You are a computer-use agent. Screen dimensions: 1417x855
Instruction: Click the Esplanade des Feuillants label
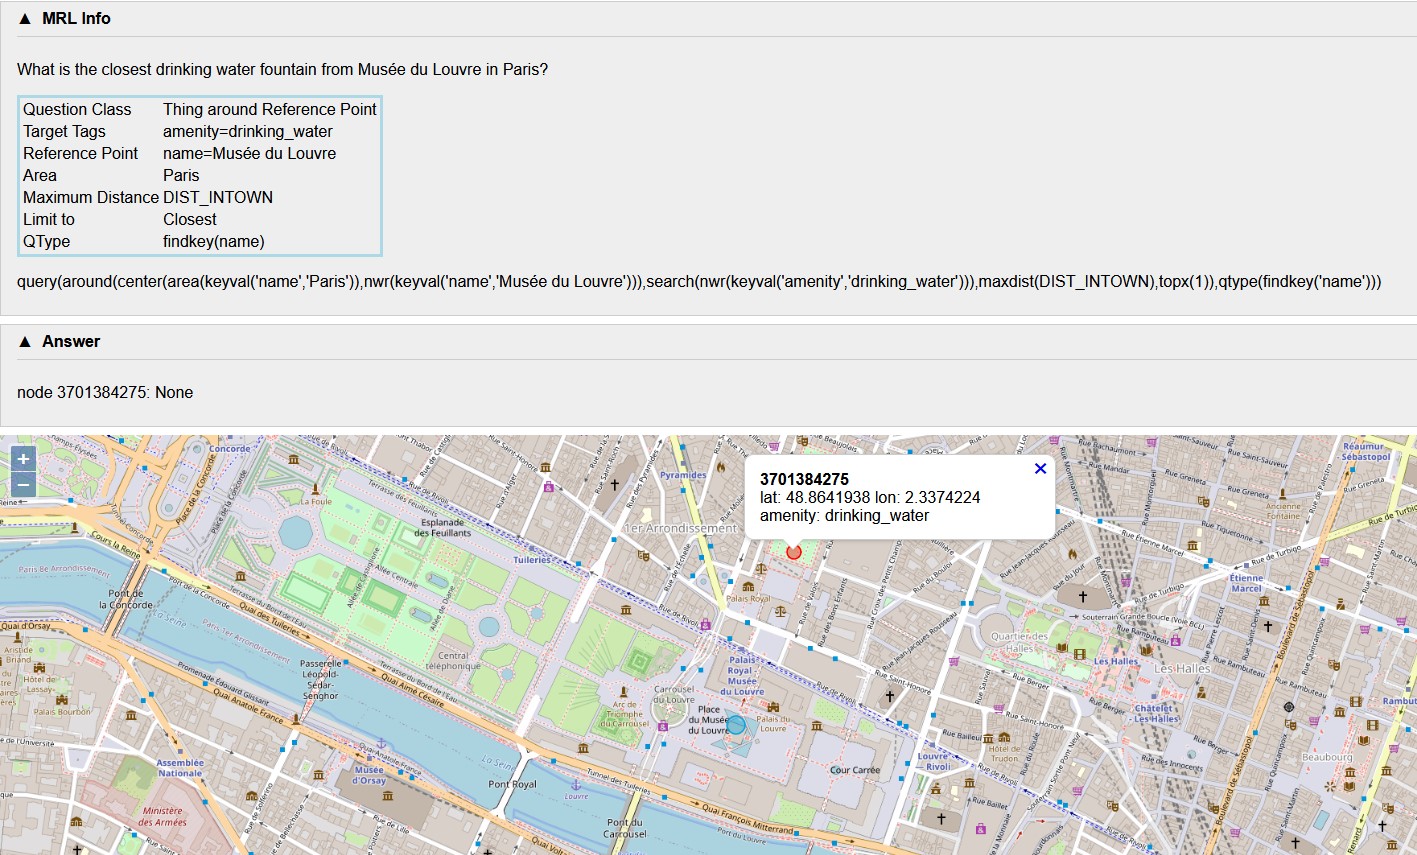(x=443, y=527)
